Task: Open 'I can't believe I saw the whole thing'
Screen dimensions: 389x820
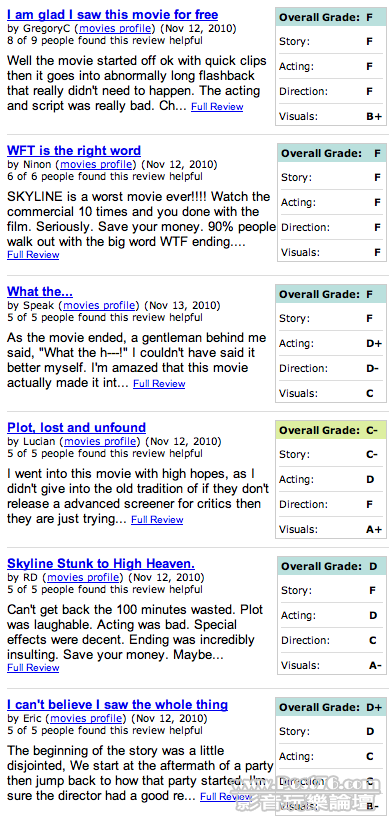Action: [x=117, y=704]
